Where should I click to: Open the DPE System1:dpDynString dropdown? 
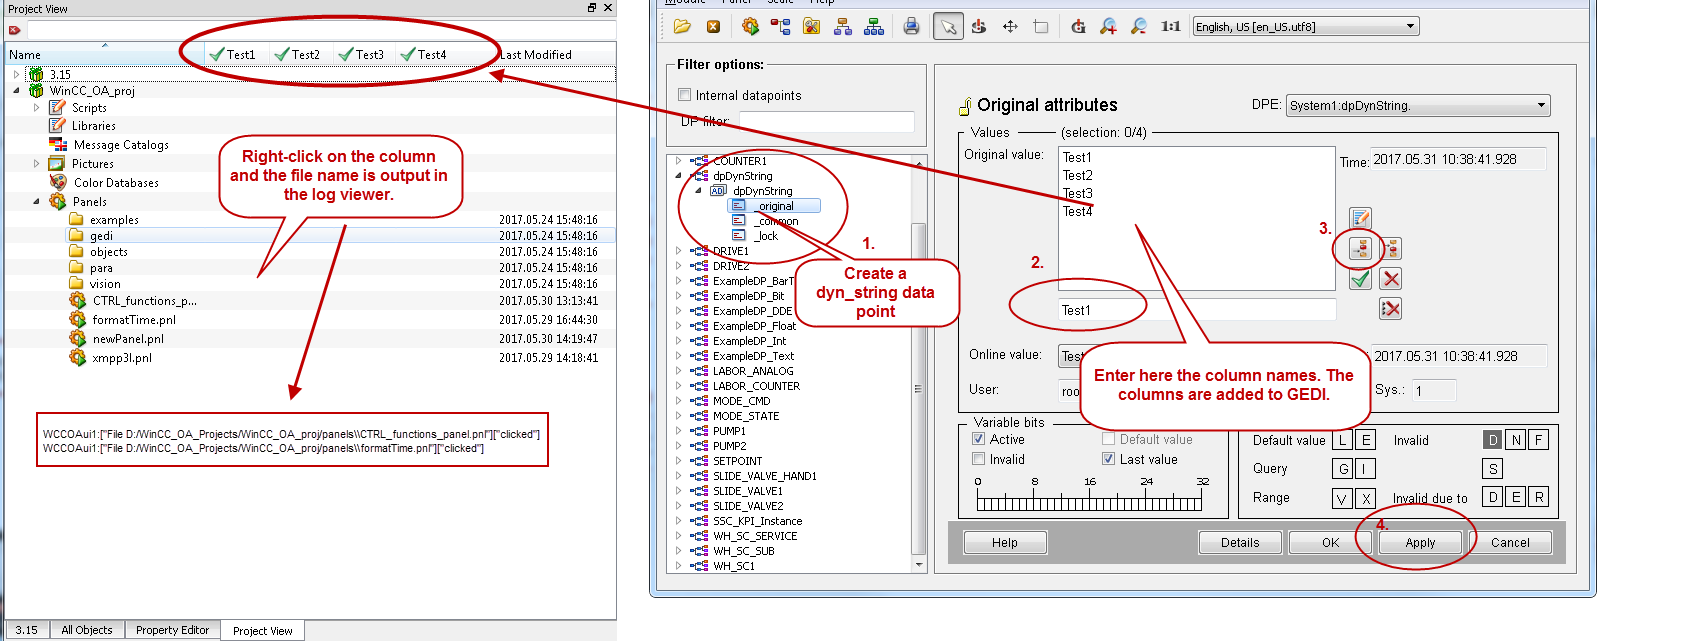[1417, 105]
